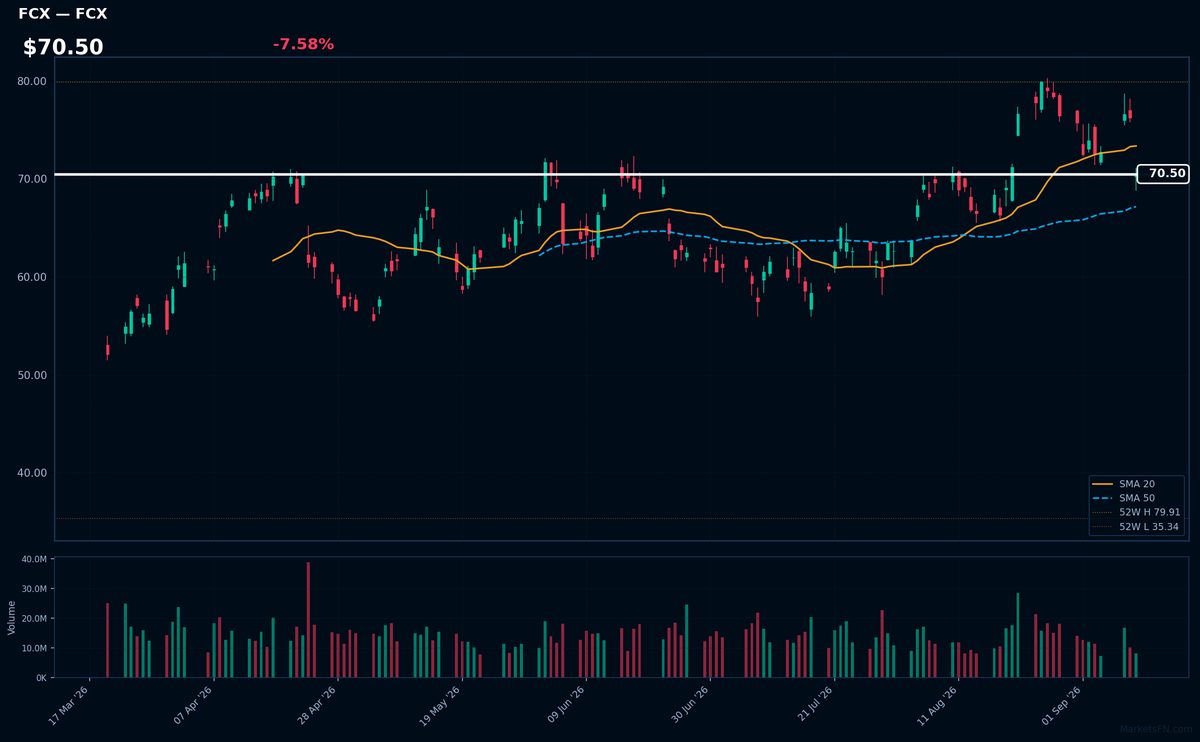Click the 30.0M volume axis label

(34, 589)
